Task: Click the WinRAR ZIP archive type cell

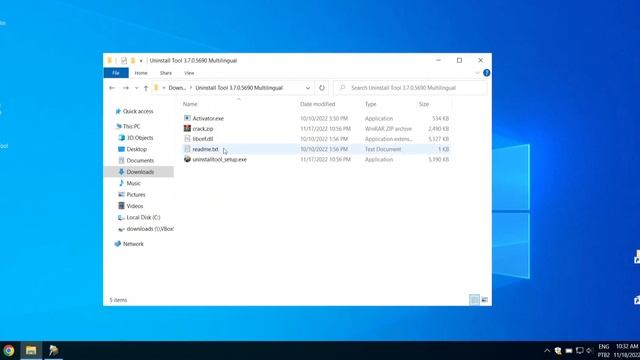Action: coord(388,129)
